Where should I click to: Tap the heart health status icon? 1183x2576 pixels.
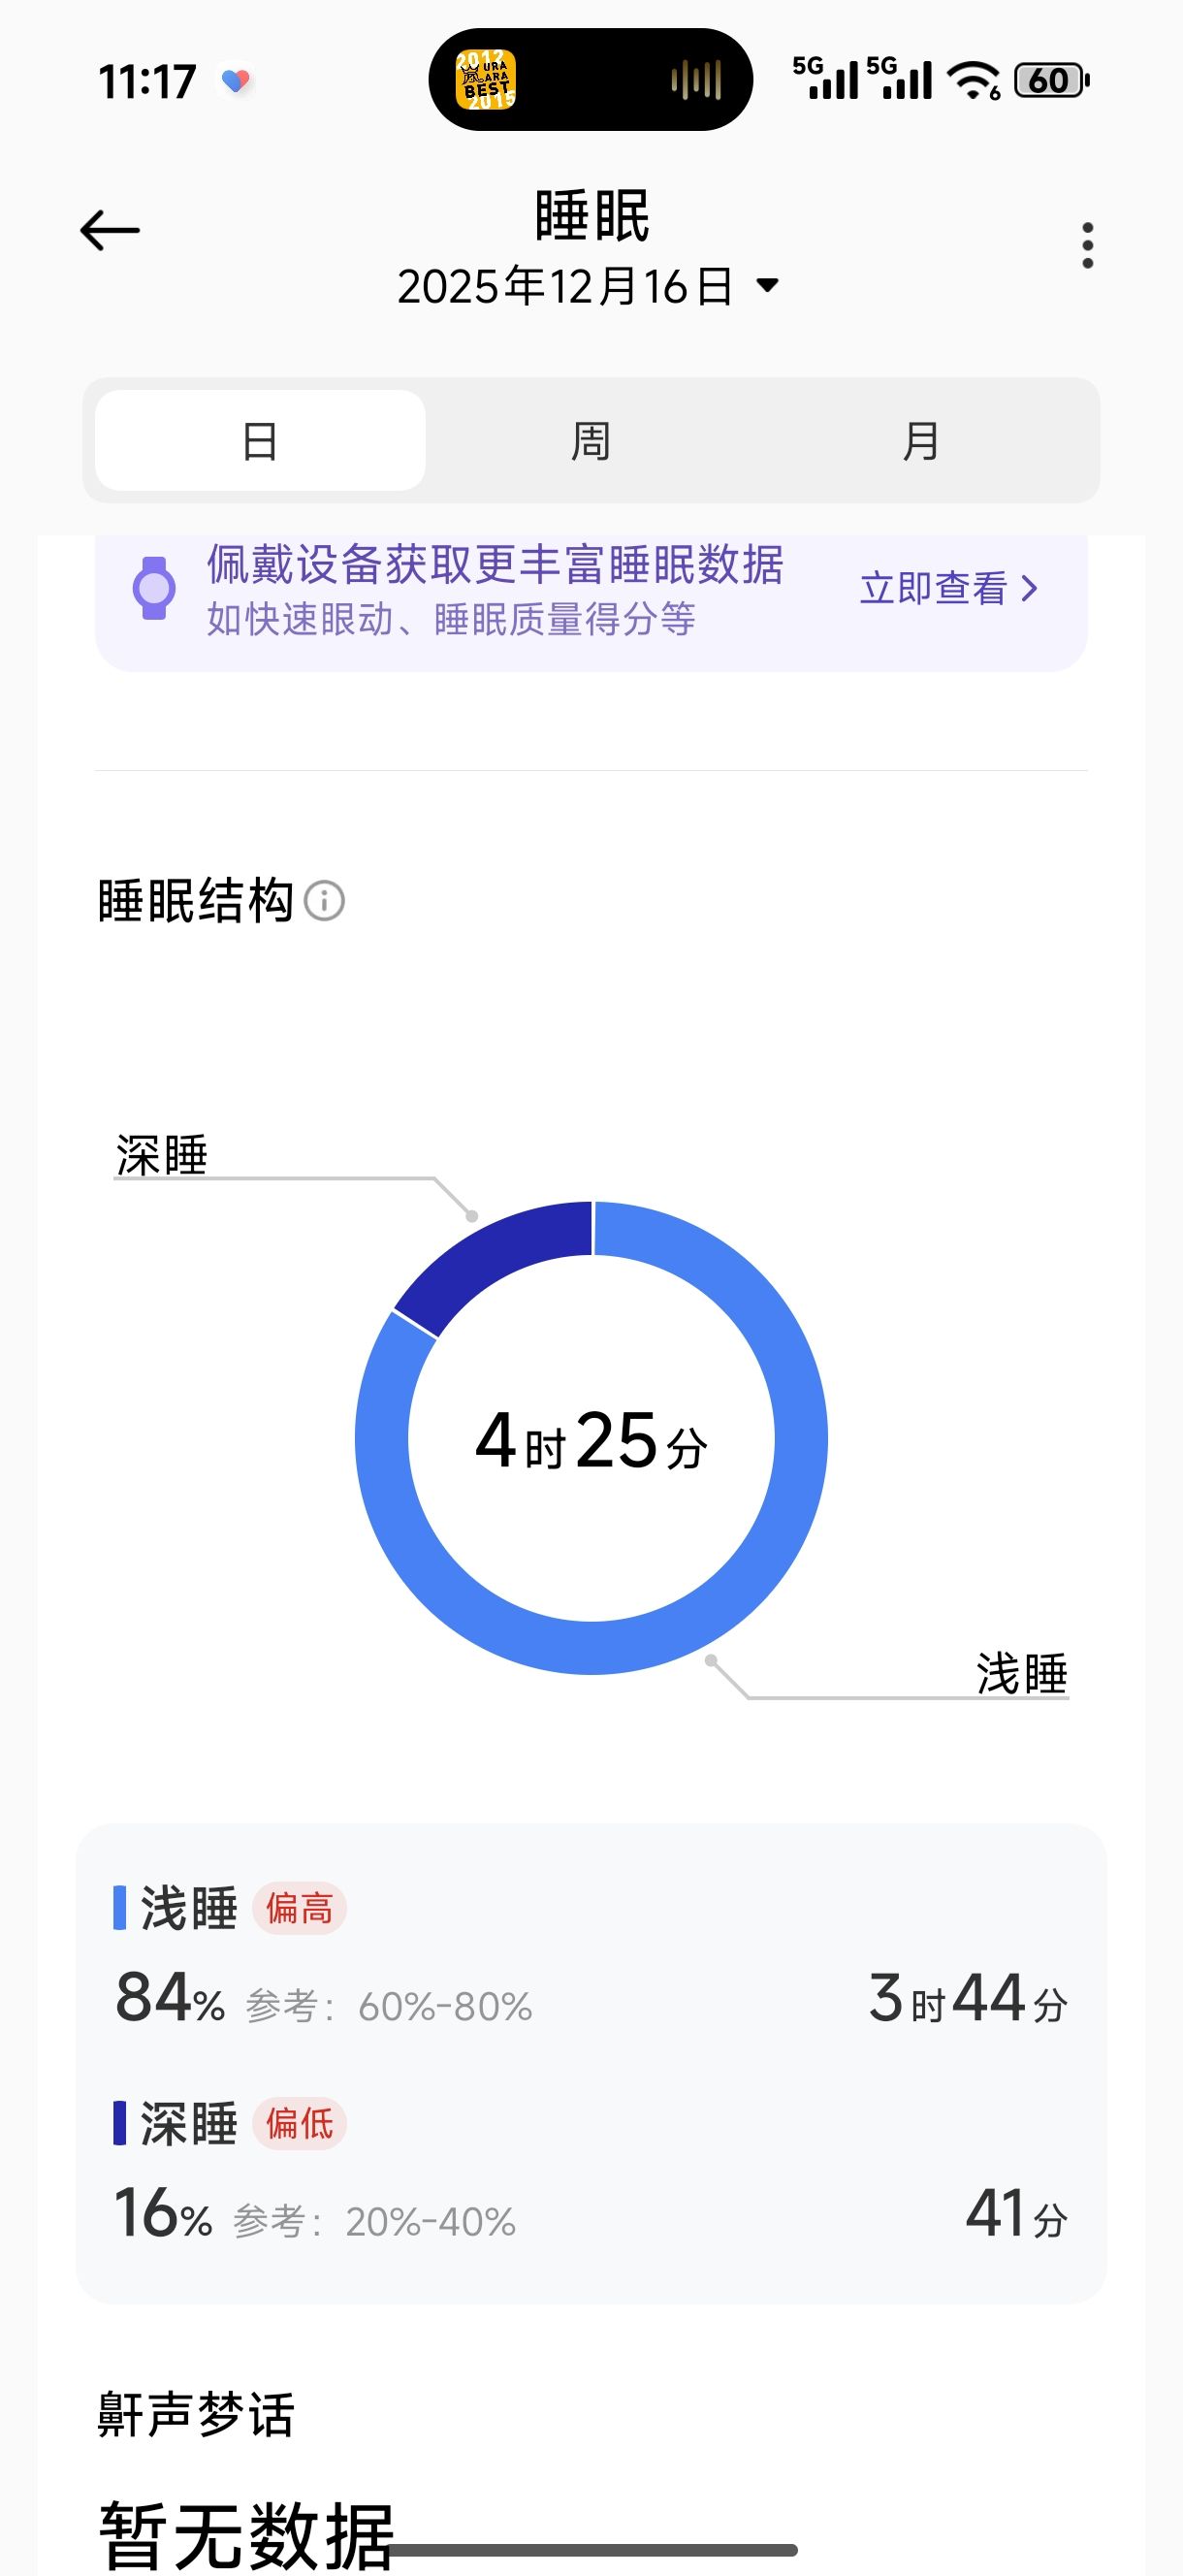click(x=236, y=81)
